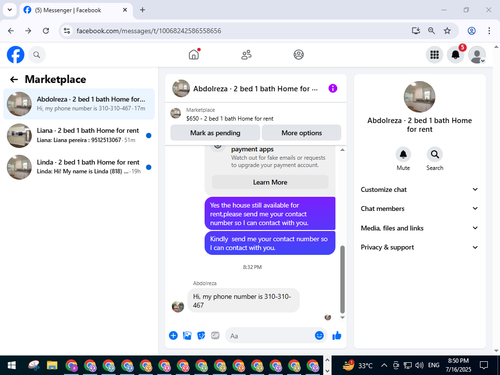Expand Chat members section
The width and height of the screenshot is (500, 375).
pyautogui.click(x=419, y=208)
